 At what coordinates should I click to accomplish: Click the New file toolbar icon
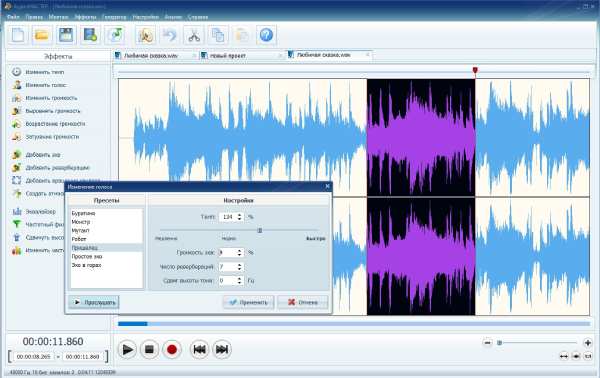pyautogui.click(x=18, y=35)
